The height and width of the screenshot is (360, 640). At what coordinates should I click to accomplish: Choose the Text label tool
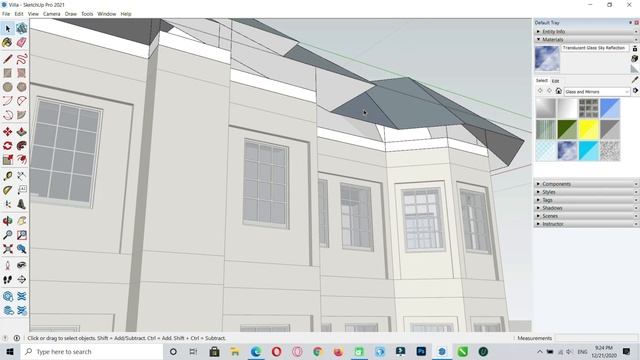click(22, 190)
